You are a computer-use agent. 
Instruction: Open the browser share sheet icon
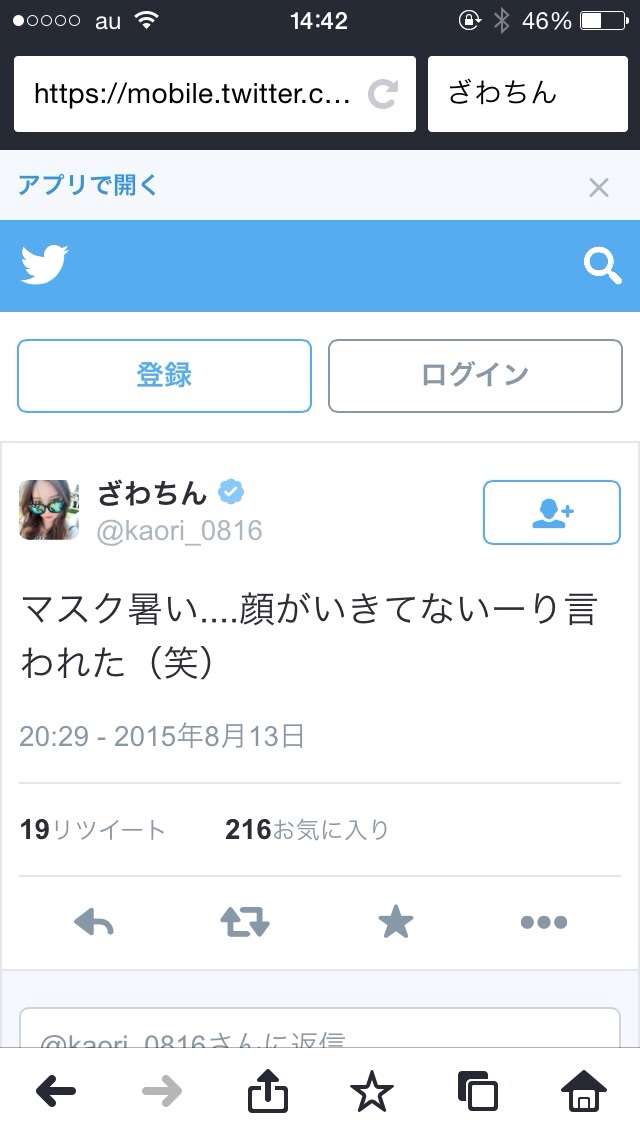267,1090
